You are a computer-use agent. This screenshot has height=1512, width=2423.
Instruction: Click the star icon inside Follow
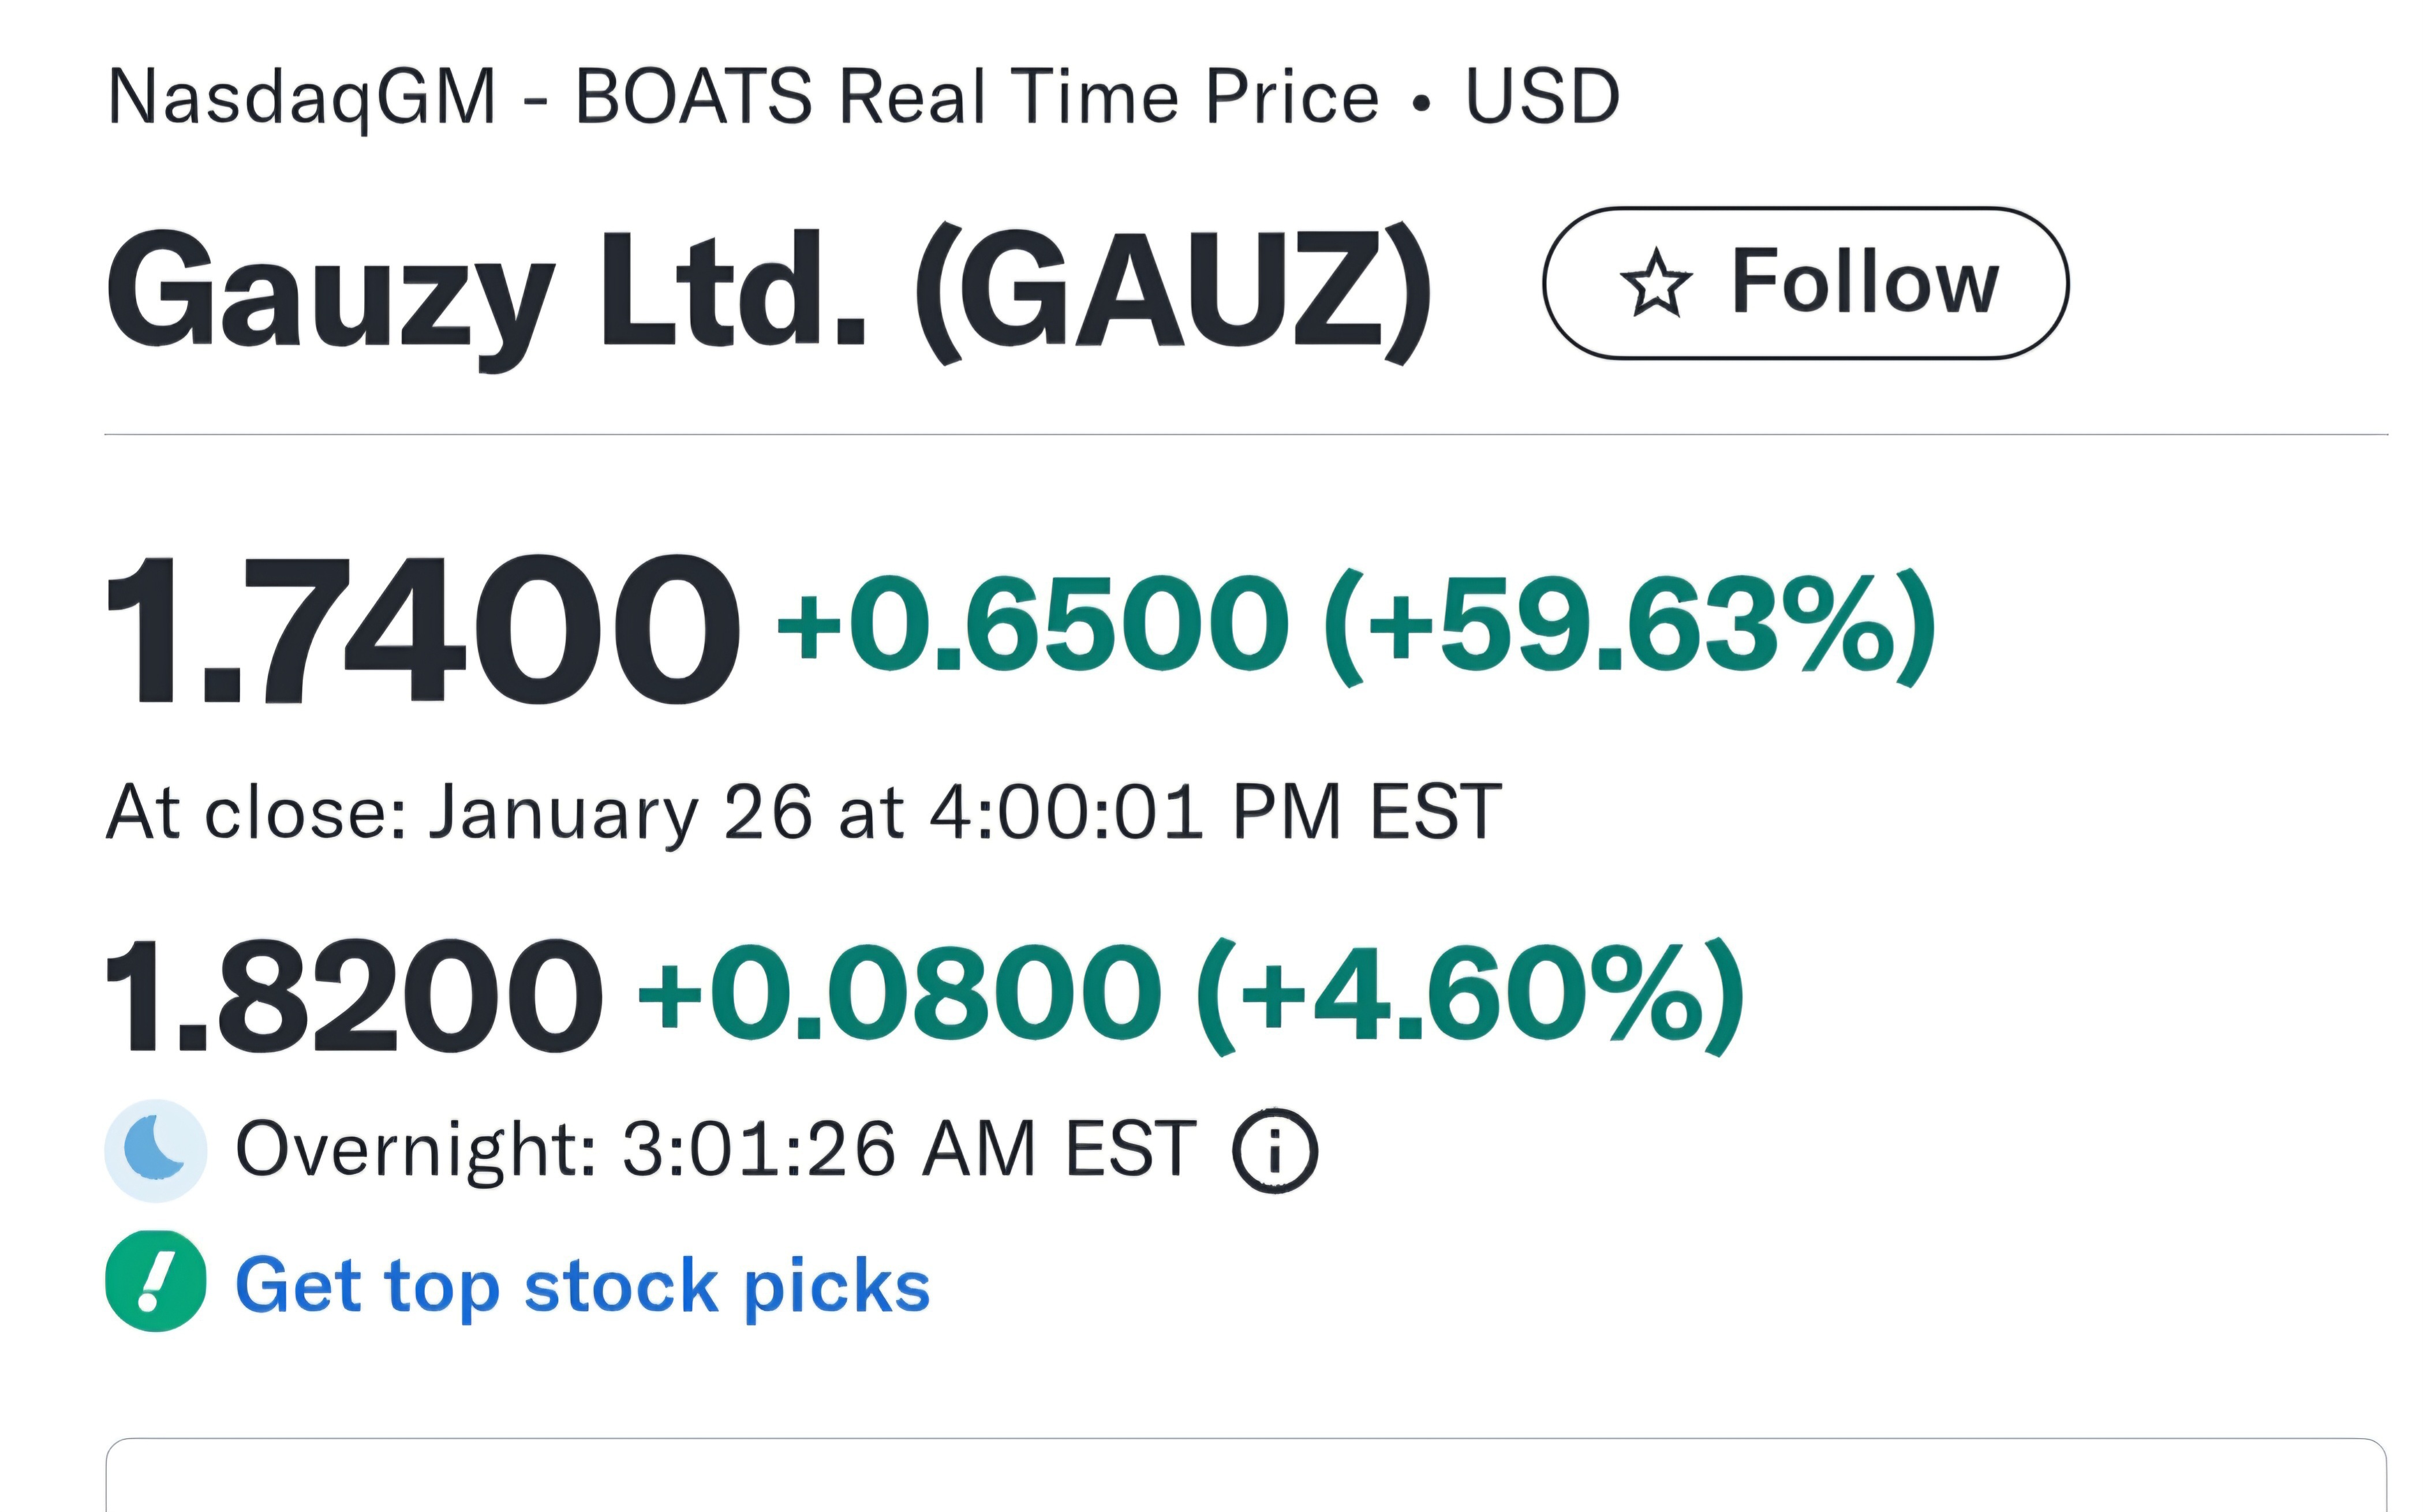point(1656,284)
